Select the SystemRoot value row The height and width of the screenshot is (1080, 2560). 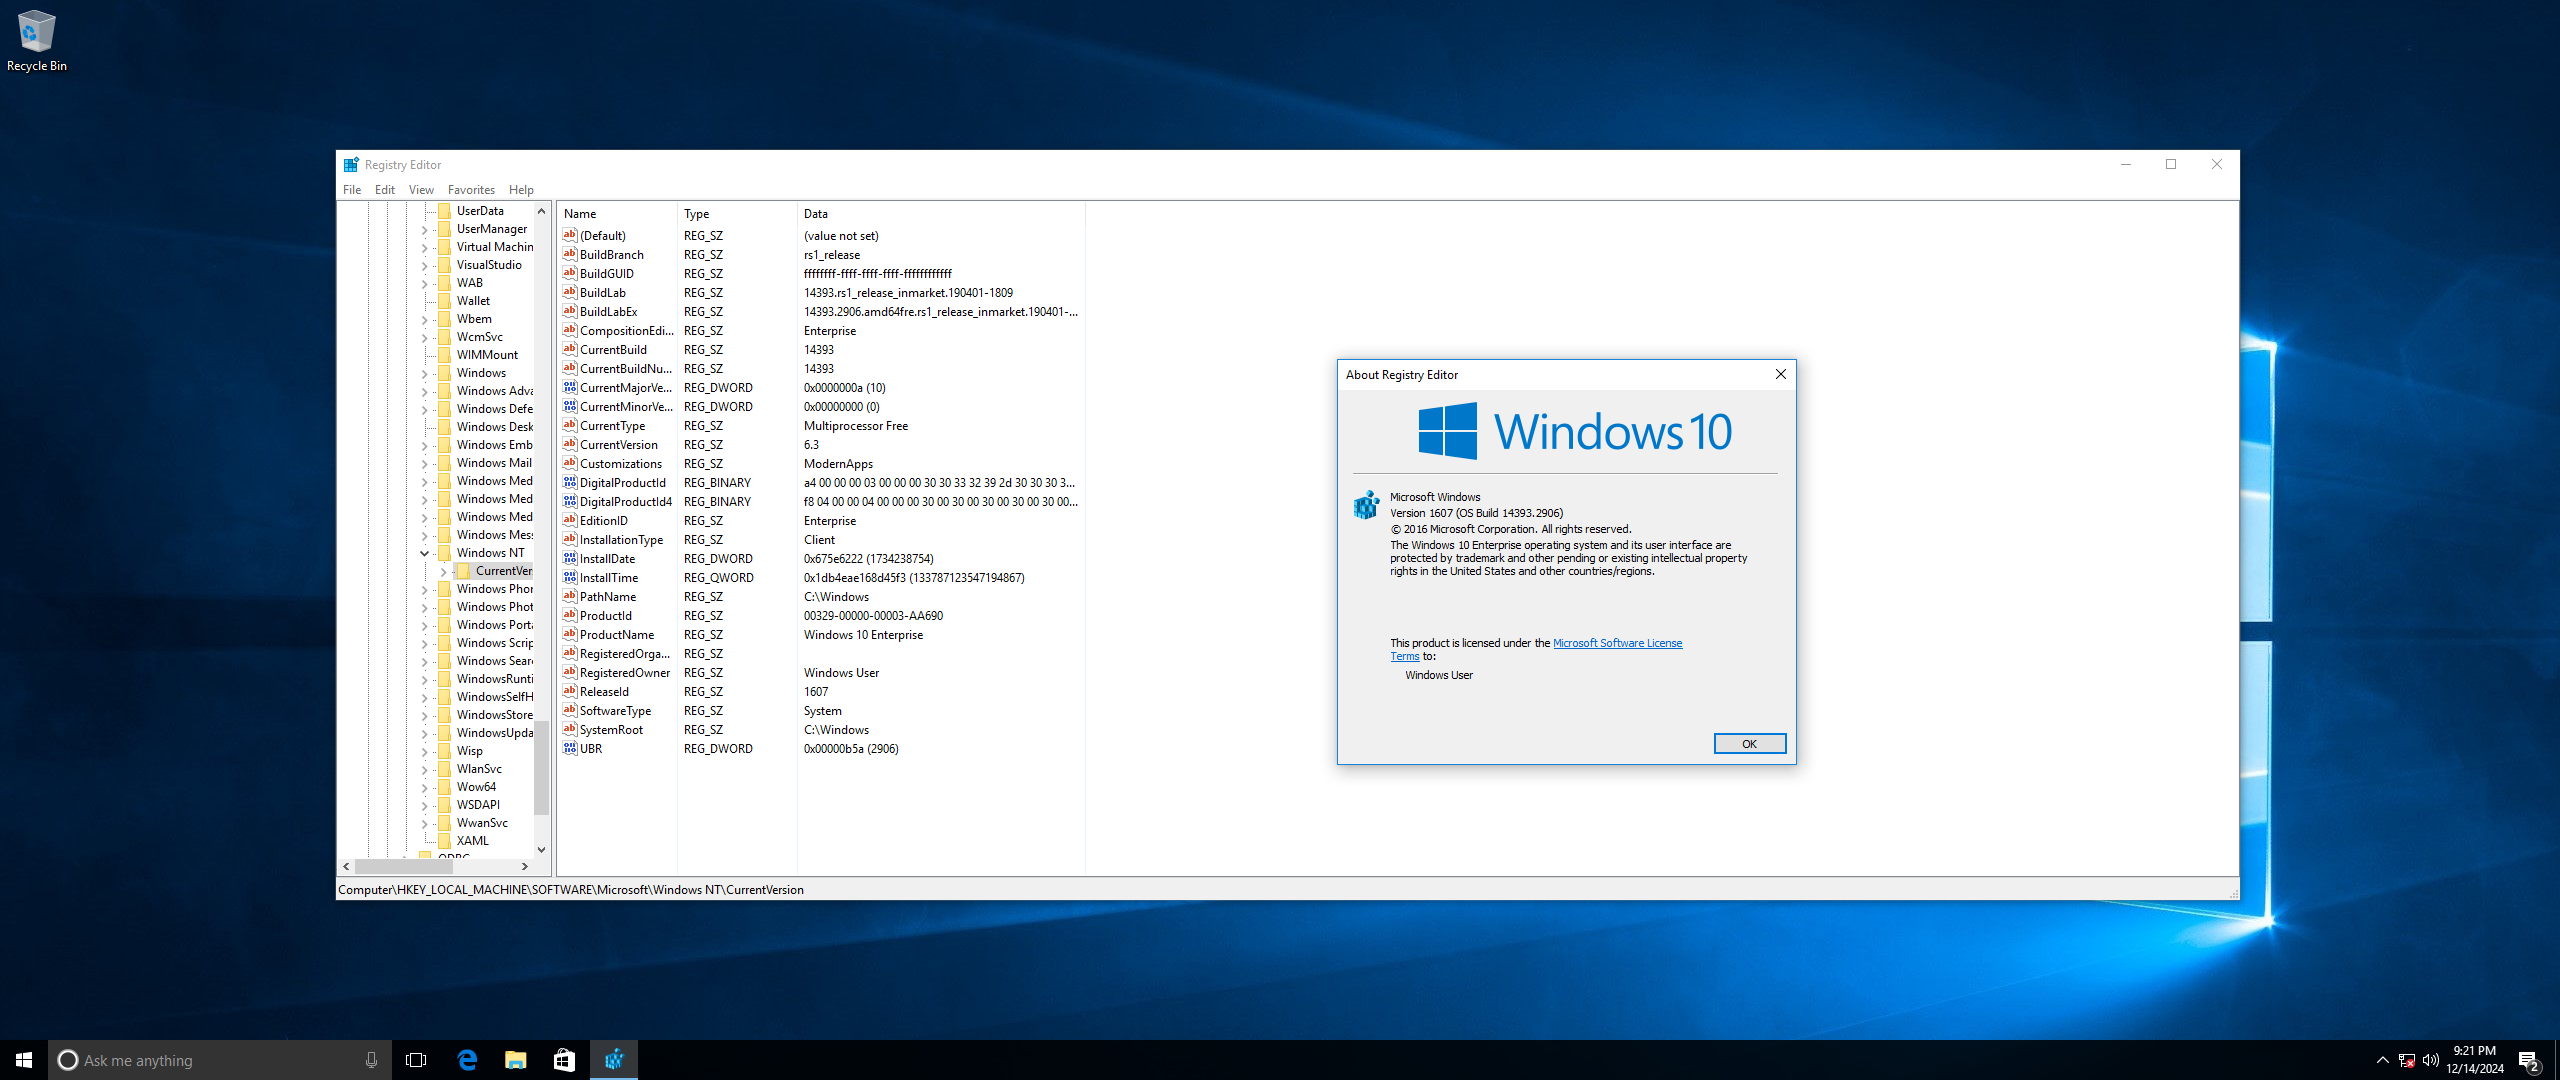pos(820,729)
